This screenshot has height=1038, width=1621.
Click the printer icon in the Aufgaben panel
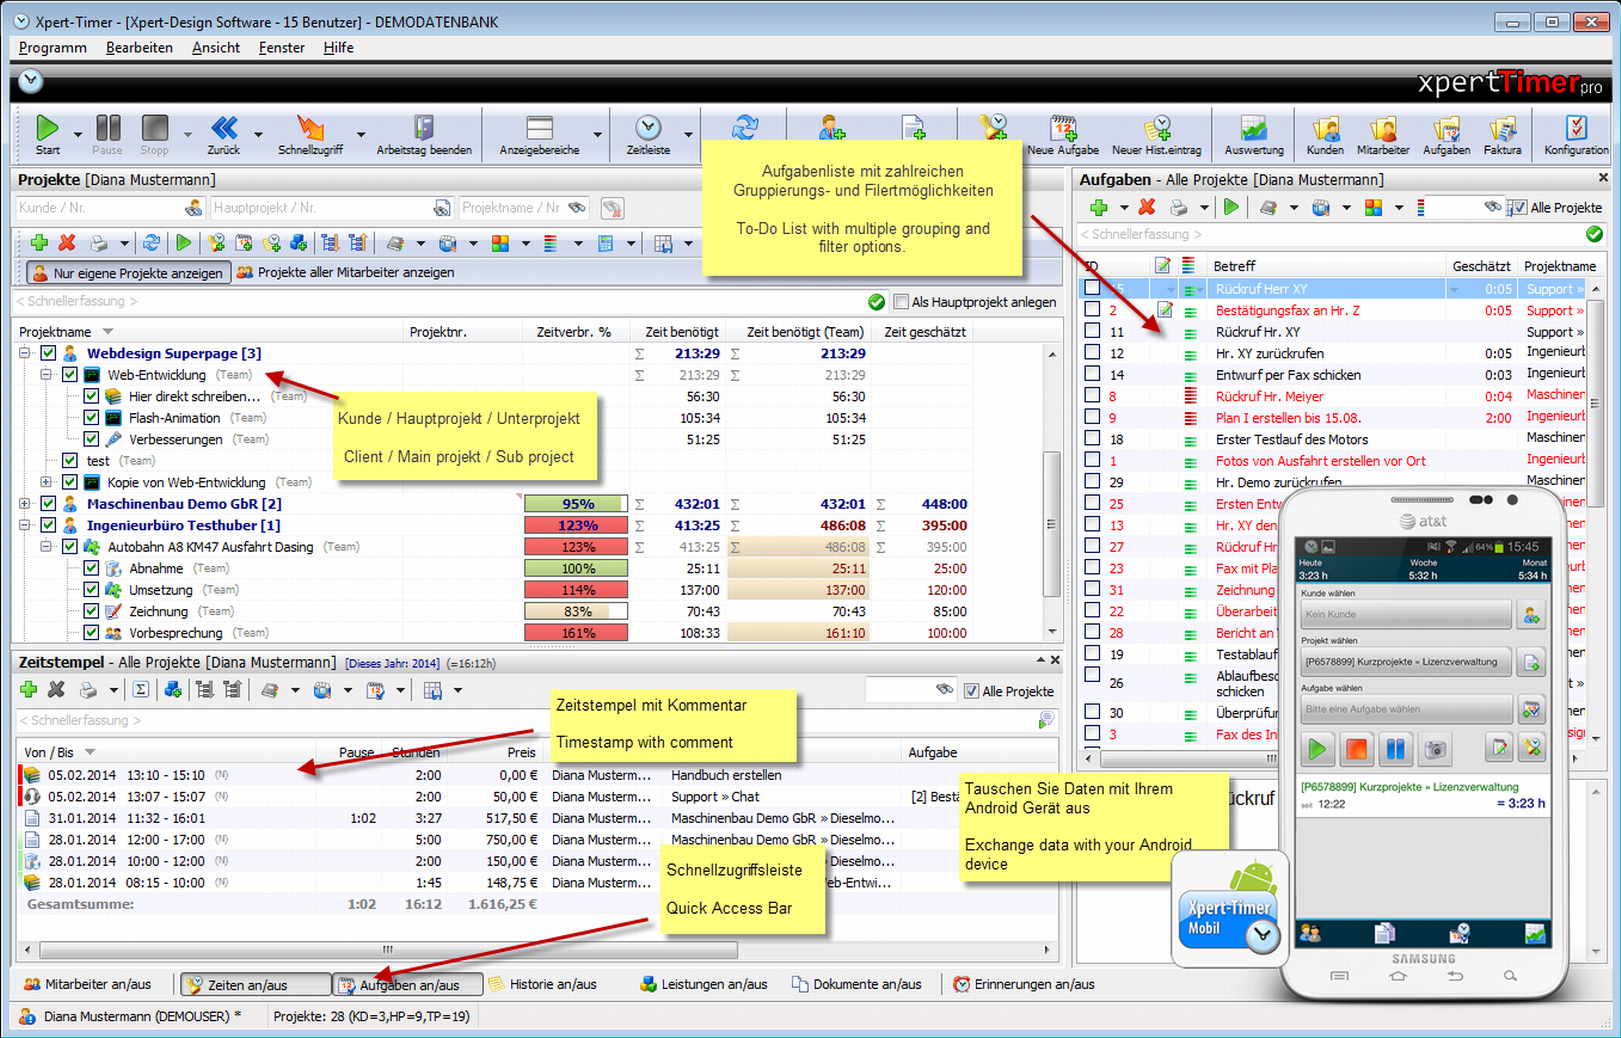click(x=1178, y=207)
